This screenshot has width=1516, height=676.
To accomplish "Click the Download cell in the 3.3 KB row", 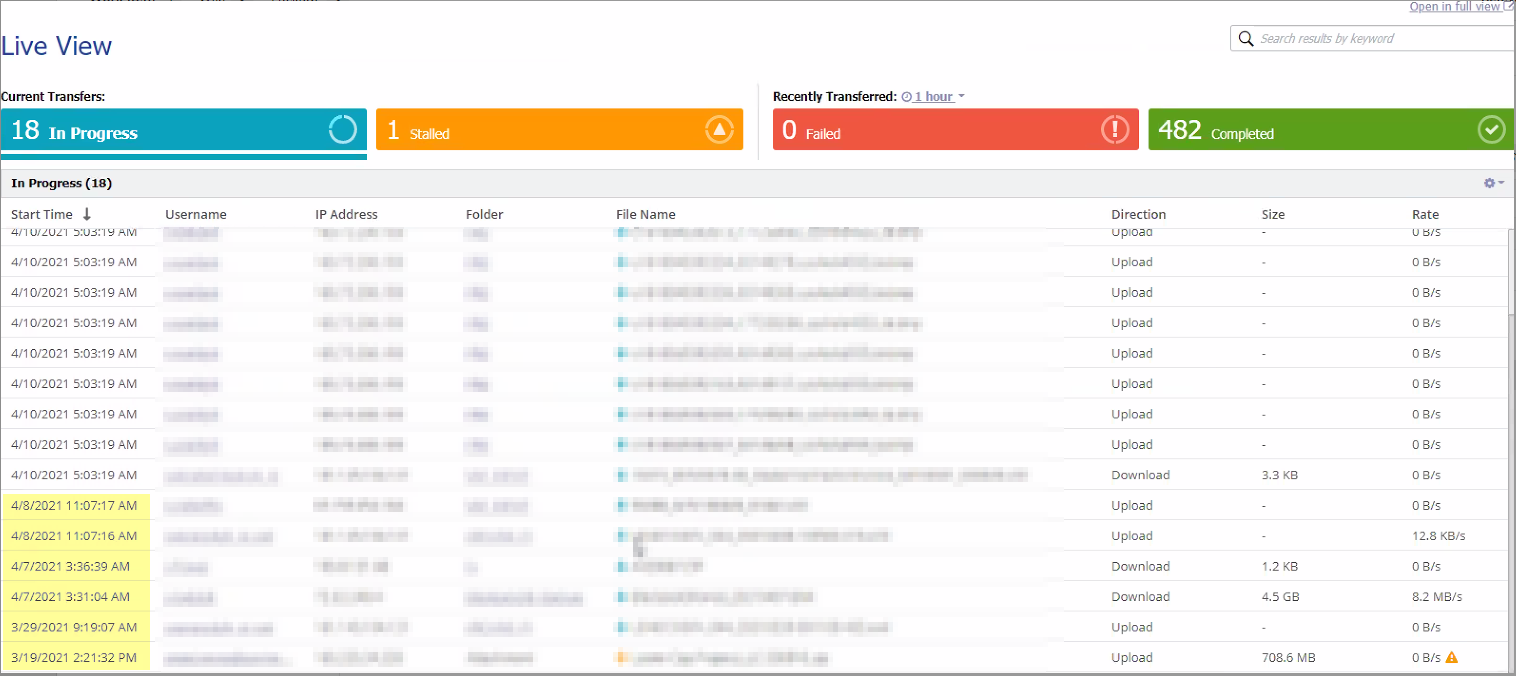I will tap(1140, 475).
